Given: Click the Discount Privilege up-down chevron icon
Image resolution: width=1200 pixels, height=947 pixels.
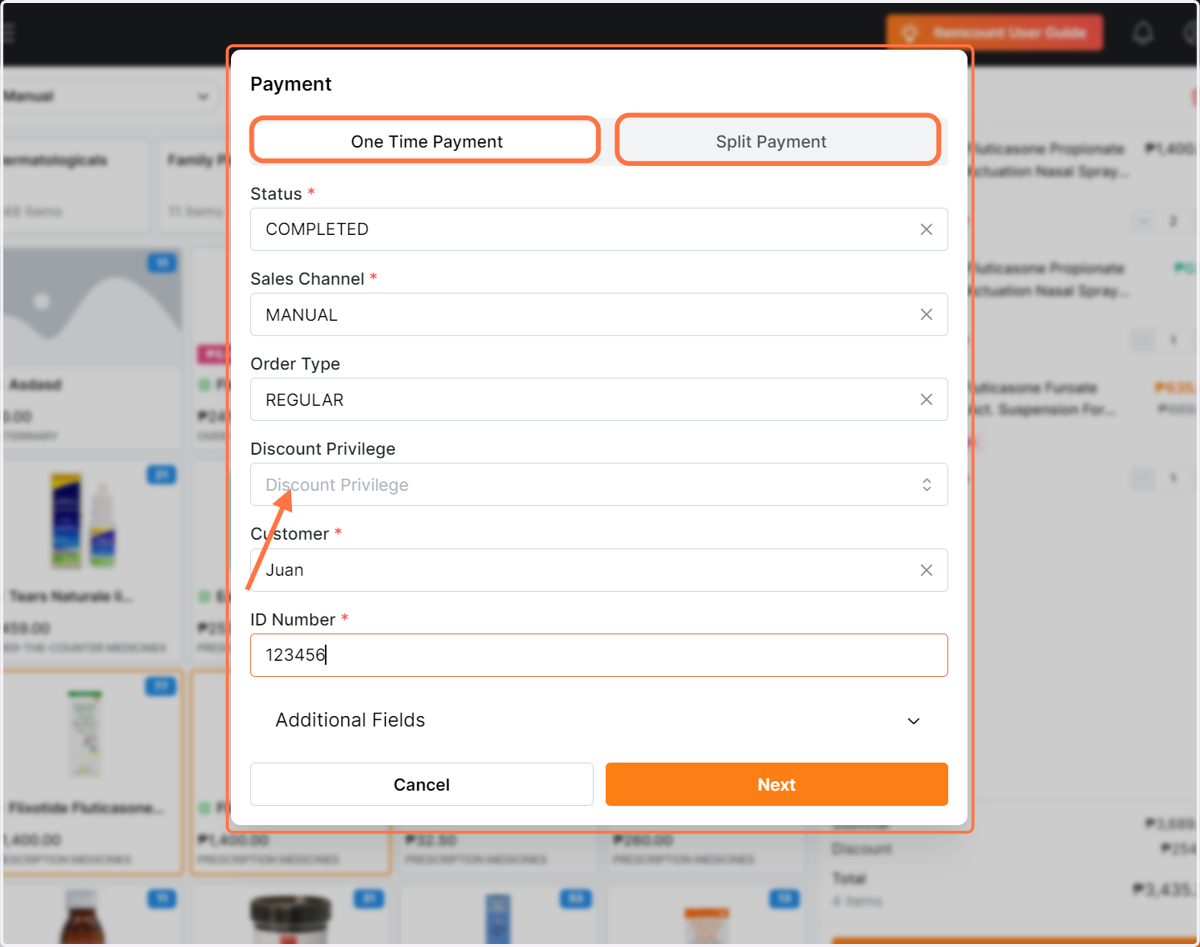Looking at the screenshot, I should coord(927,485).
